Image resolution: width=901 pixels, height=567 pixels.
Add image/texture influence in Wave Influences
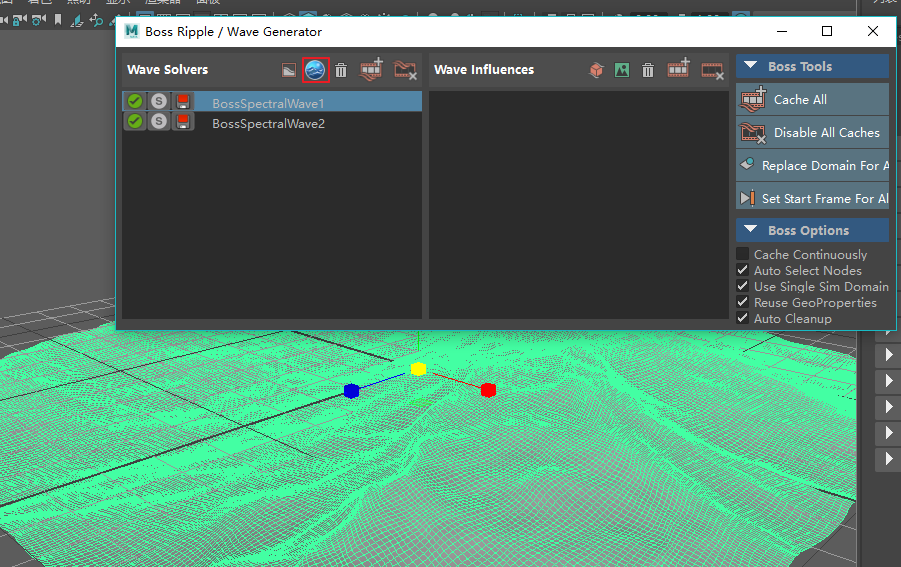(622, 70)
